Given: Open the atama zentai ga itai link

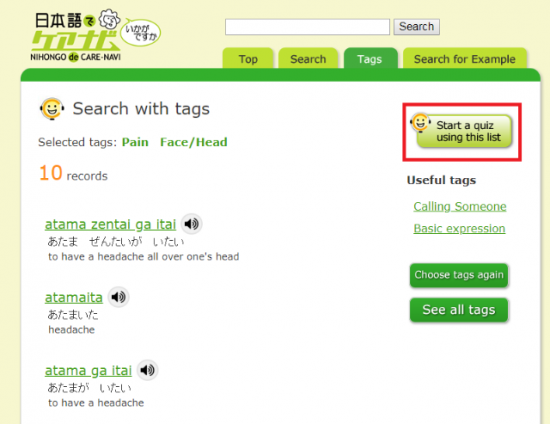Looking at the screenshot, I should 110,225.
